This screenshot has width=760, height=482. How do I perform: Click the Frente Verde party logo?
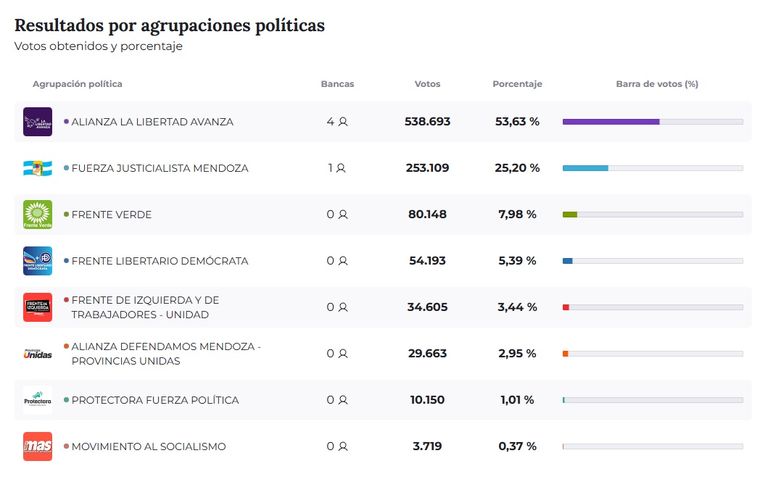37,214
